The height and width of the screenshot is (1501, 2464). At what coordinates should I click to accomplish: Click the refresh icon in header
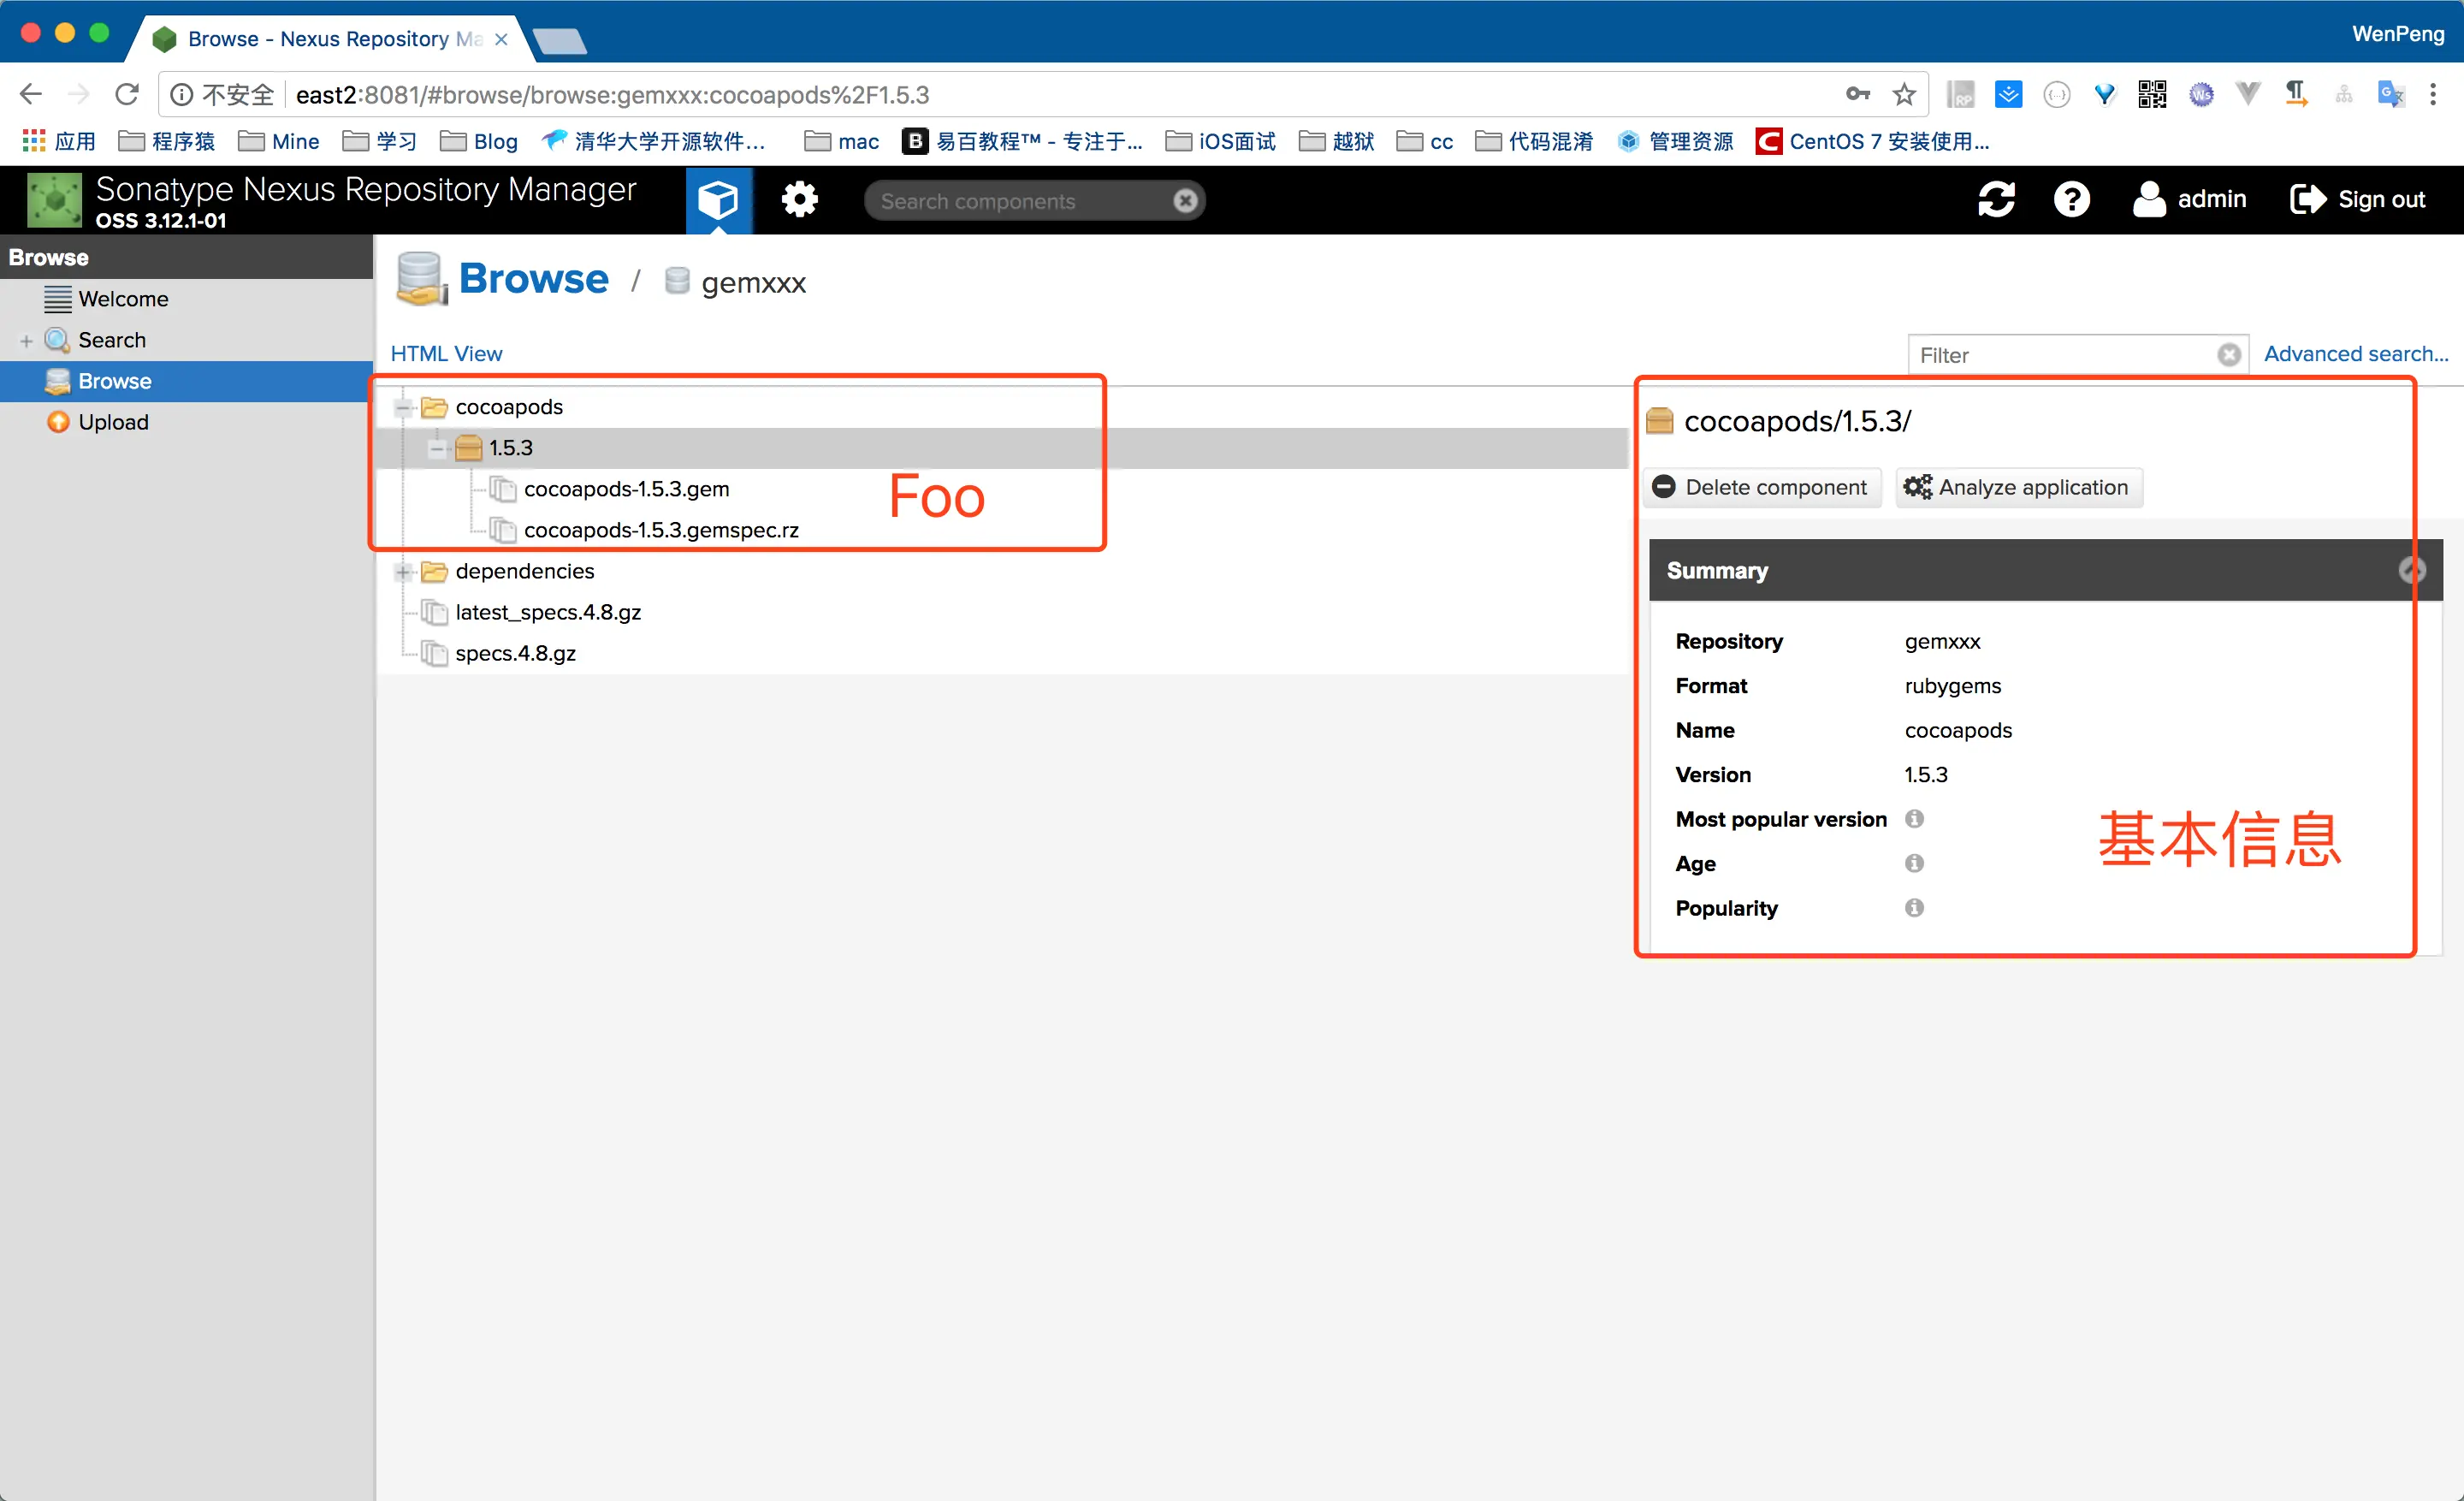click(x=1995, y=199)
